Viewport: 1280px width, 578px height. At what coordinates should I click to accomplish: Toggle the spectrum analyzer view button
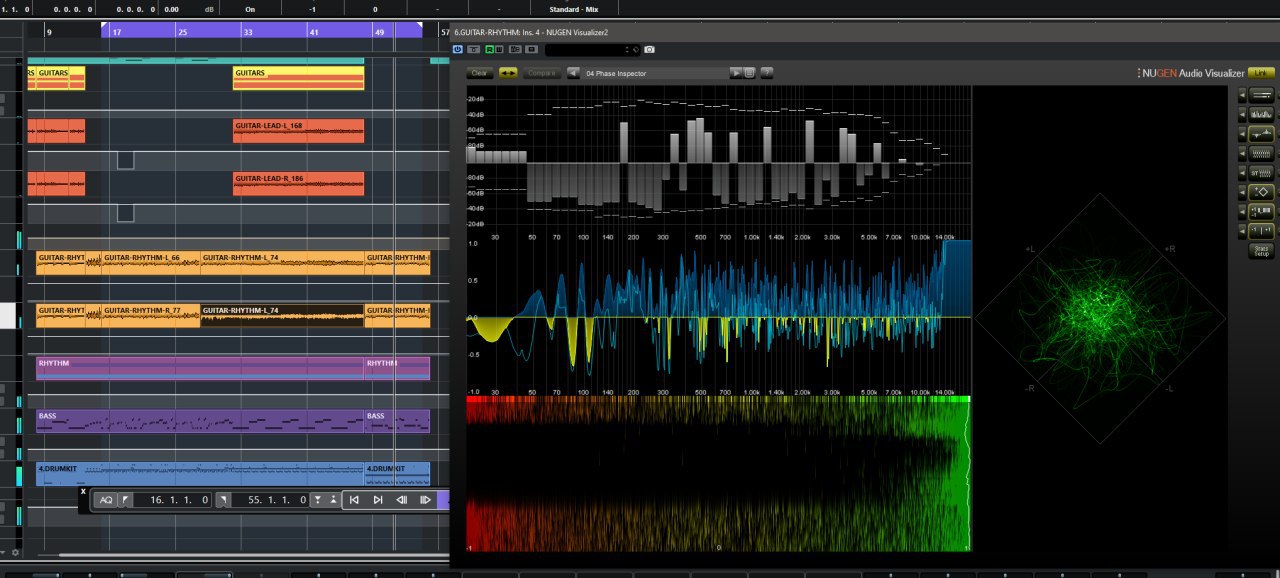(1261, 114)
